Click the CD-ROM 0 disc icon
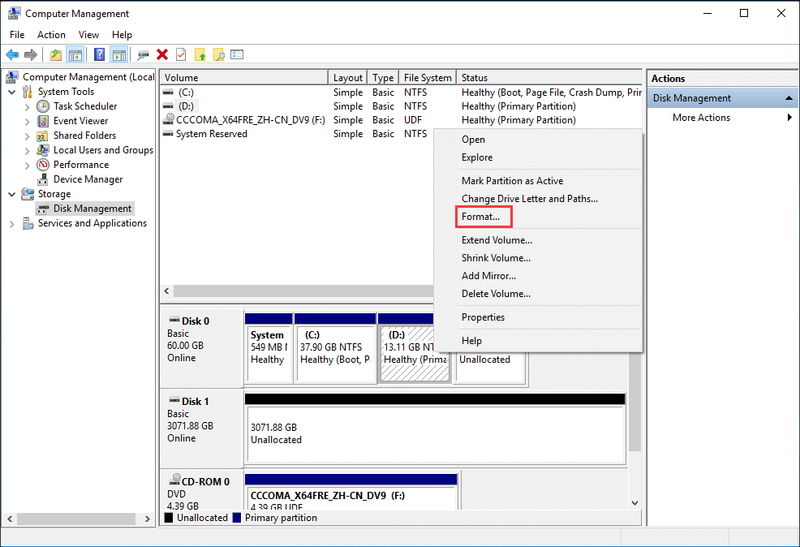 175,480
